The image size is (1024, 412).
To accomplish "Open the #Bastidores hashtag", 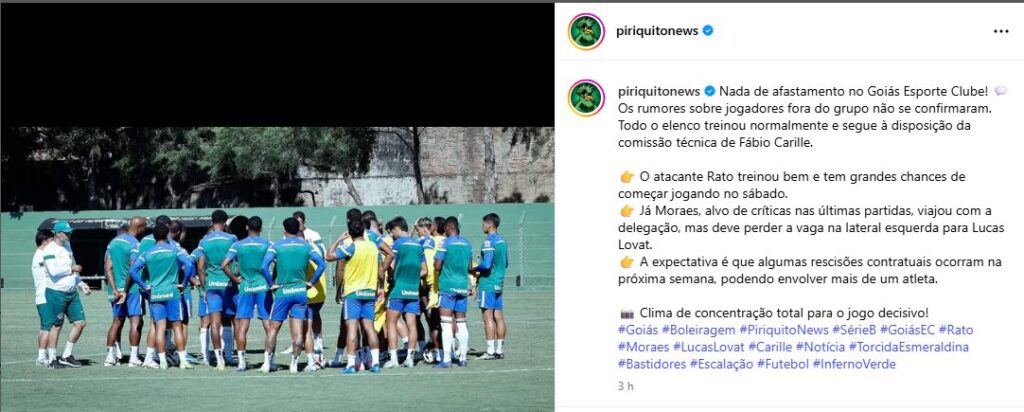I will [652, 364].
